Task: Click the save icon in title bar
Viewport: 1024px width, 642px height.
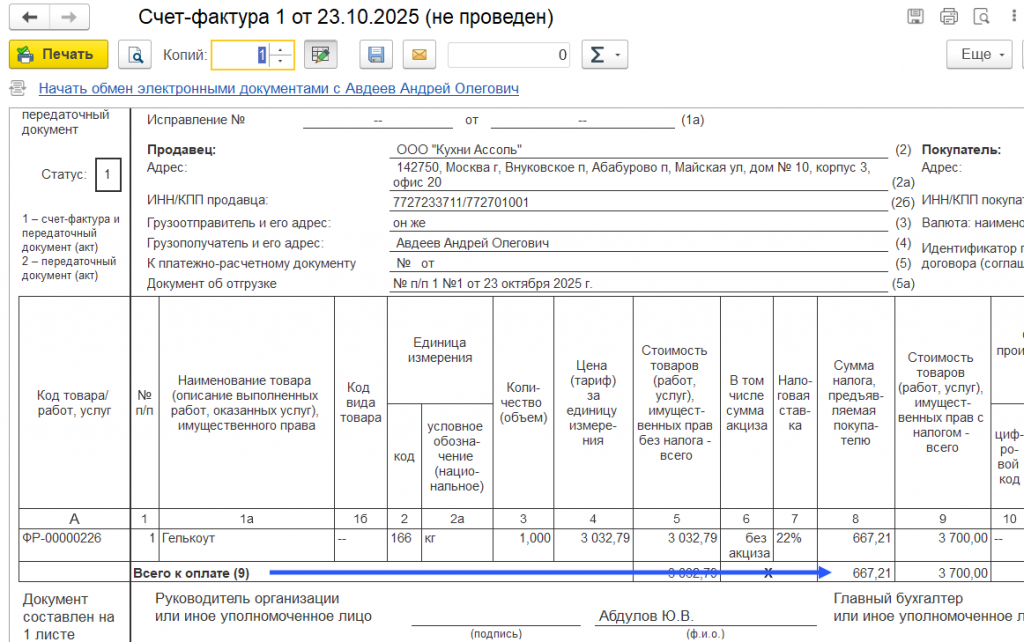Action: (916, 17)
